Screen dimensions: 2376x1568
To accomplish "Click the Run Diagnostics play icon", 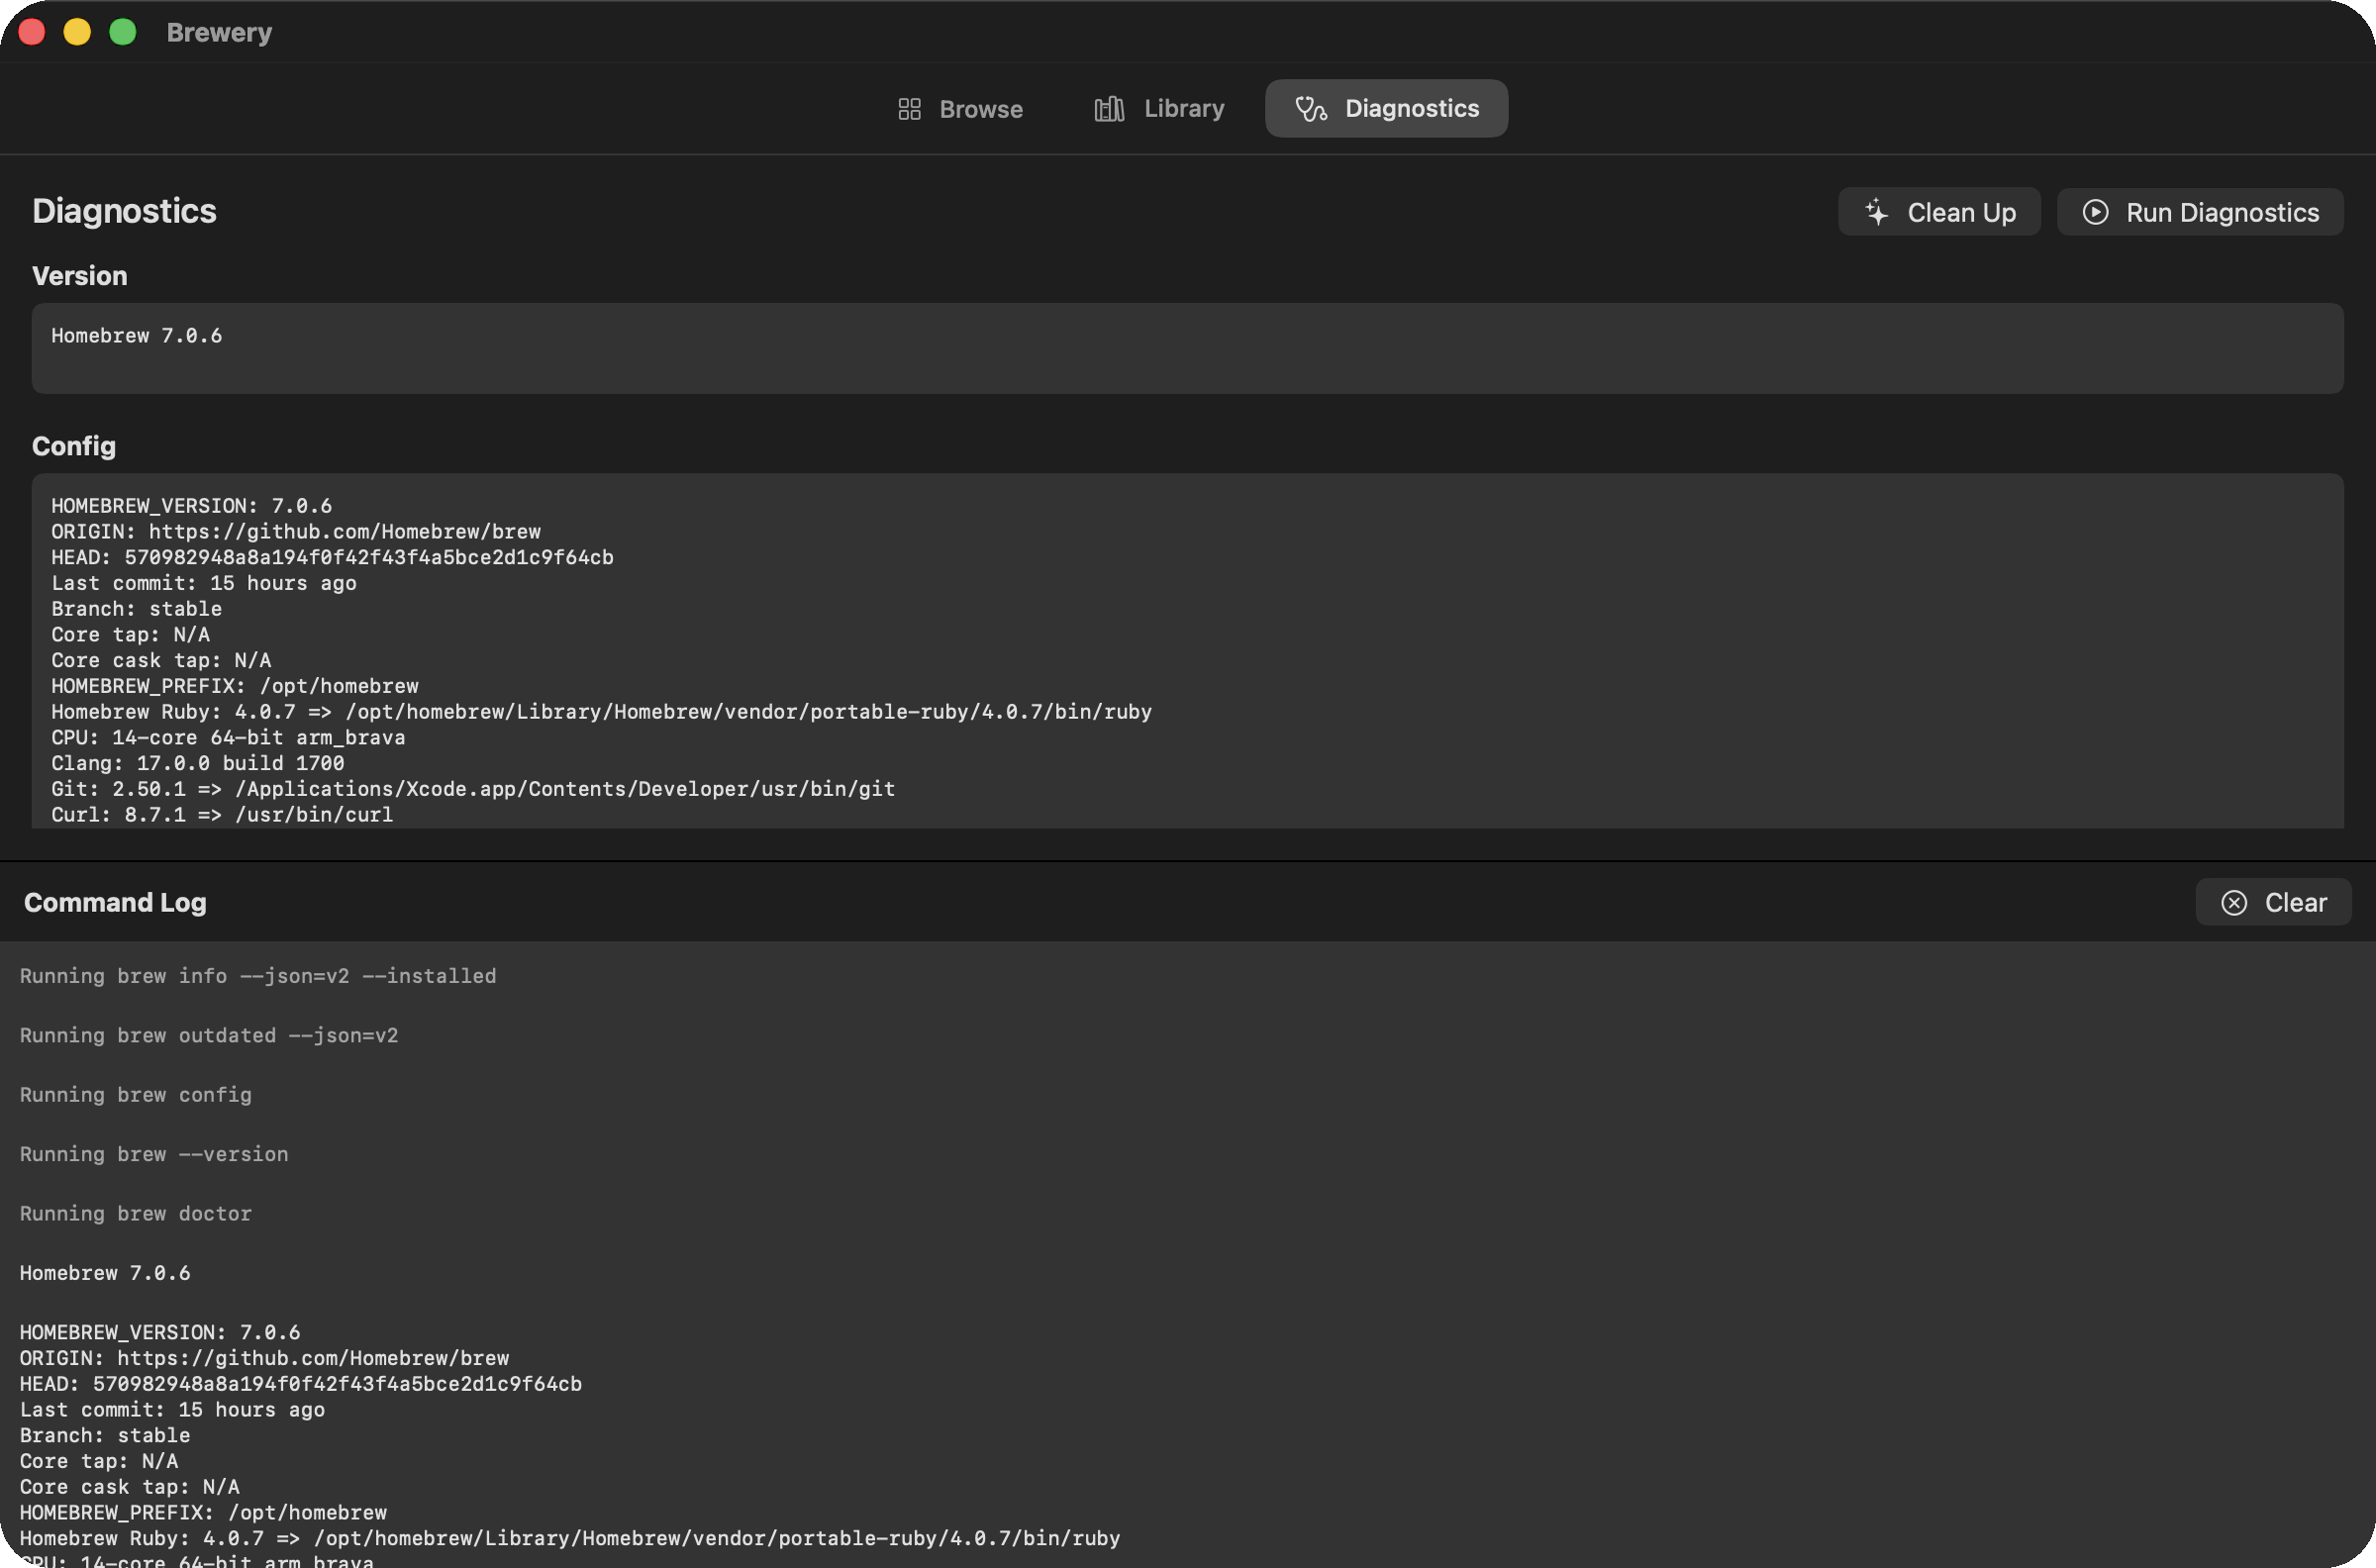I will pyautogui.click(x=2095, y=212).
